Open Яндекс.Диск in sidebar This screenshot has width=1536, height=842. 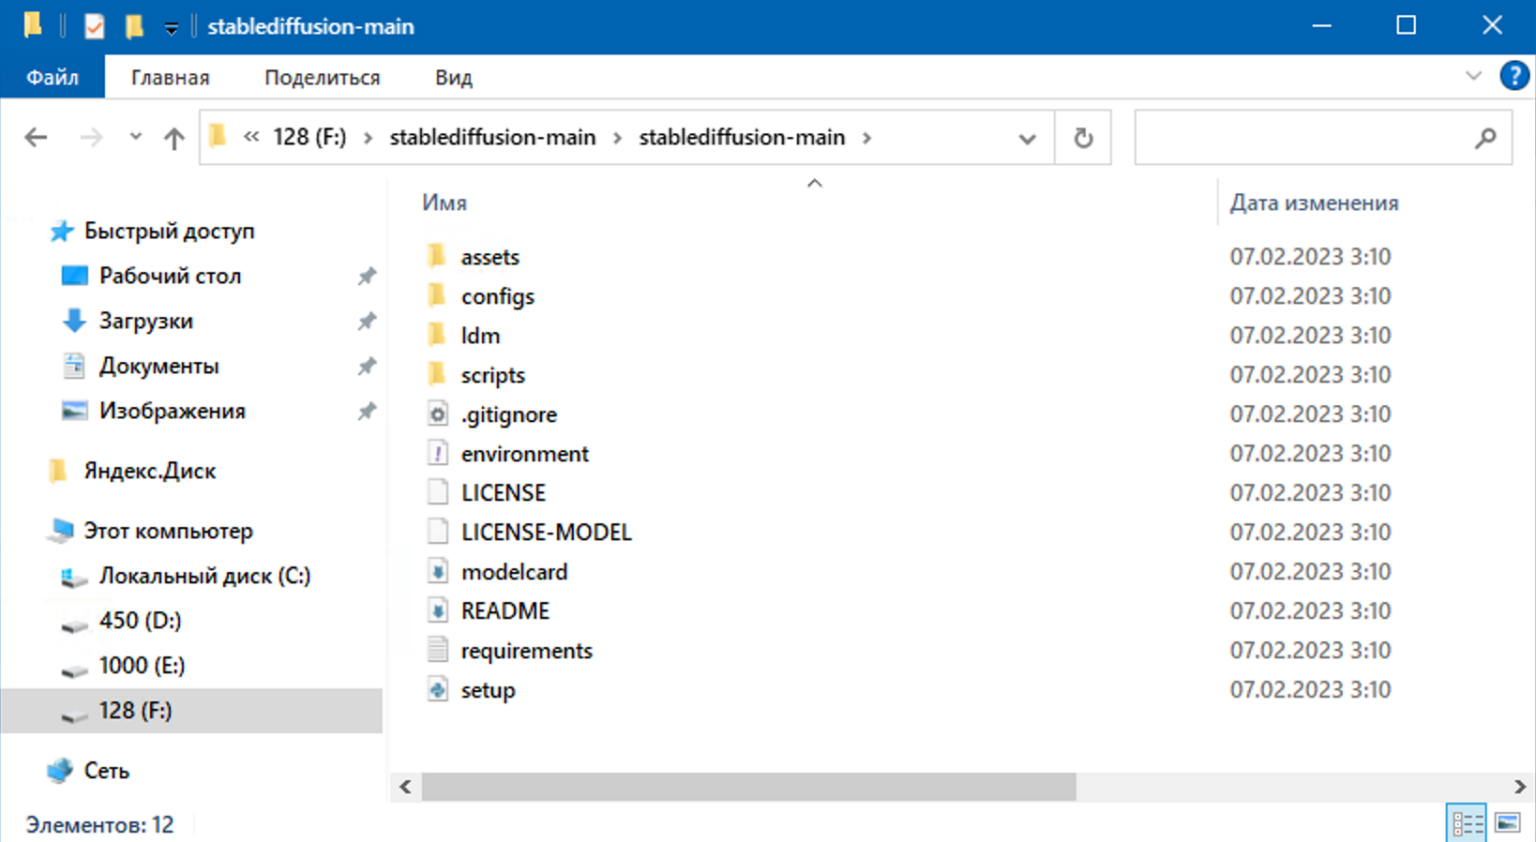click(x=150, y=471)
